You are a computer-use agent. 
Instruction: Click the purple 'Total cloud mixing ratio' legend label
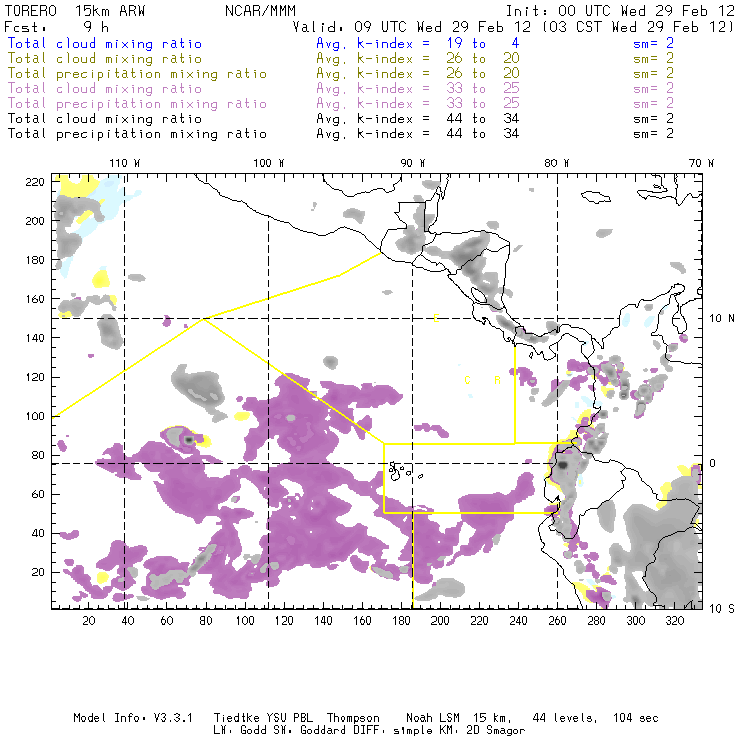click(105, 89)
